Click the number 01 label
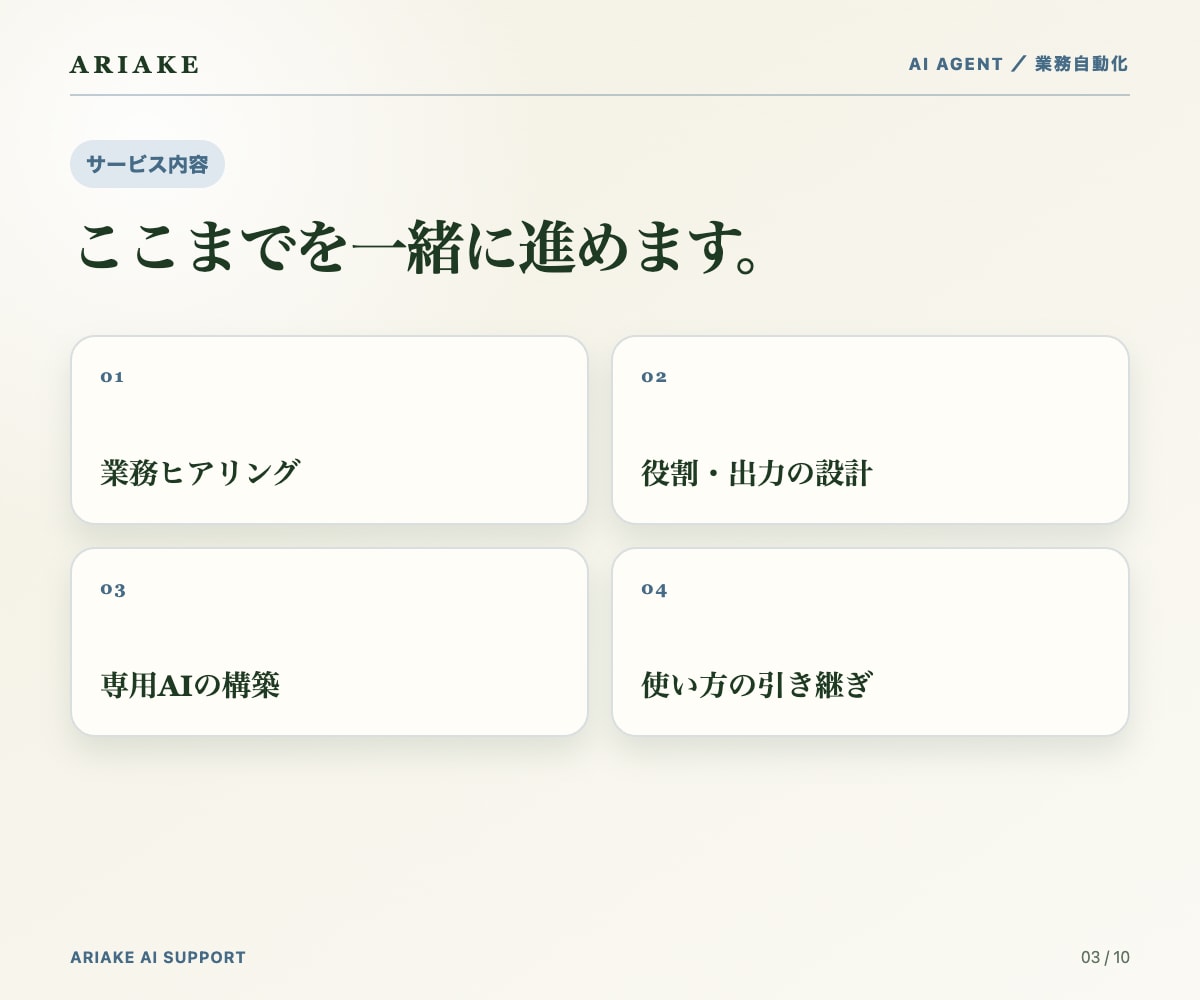 112,377
